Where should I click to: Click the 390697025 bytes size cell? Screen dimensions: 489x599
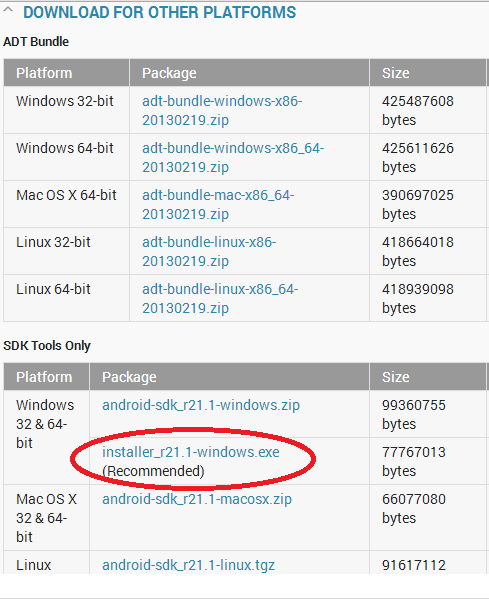pos(428,204)
